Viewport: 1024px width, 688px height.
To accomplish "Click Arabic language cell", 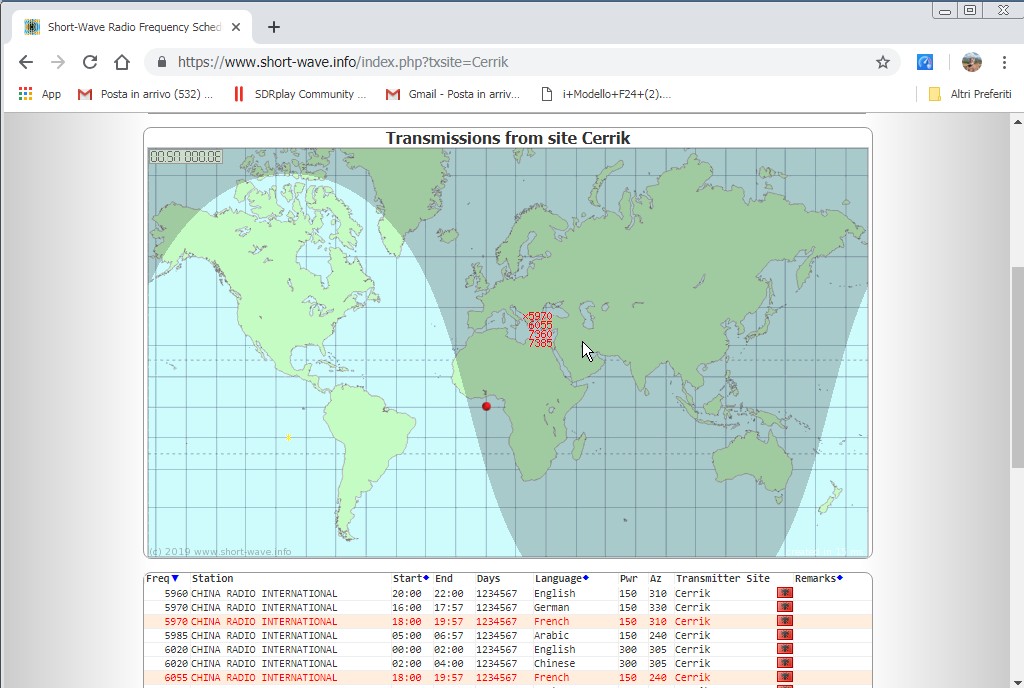I will click(552, 635).
